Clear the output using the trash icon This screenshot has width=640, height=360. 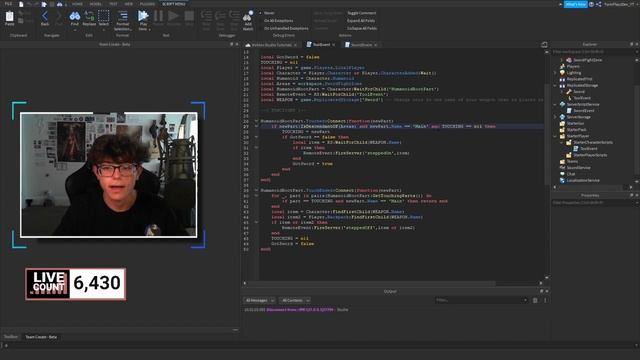point(535,300)
